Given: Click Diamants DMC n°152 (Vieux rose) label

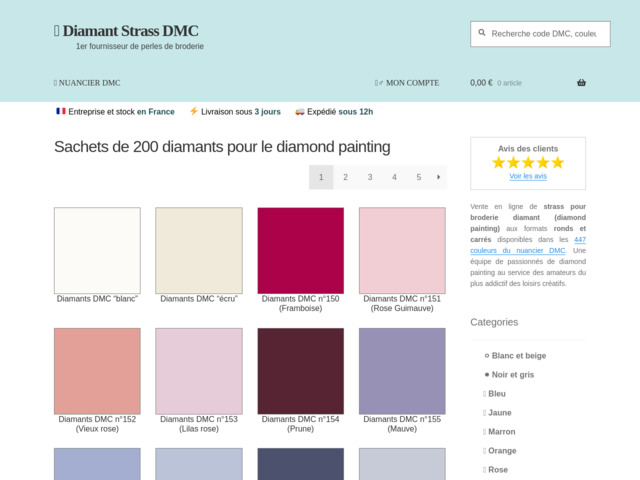Looking at the screenshot, I should pyautogui.click(x=97, y=424).
